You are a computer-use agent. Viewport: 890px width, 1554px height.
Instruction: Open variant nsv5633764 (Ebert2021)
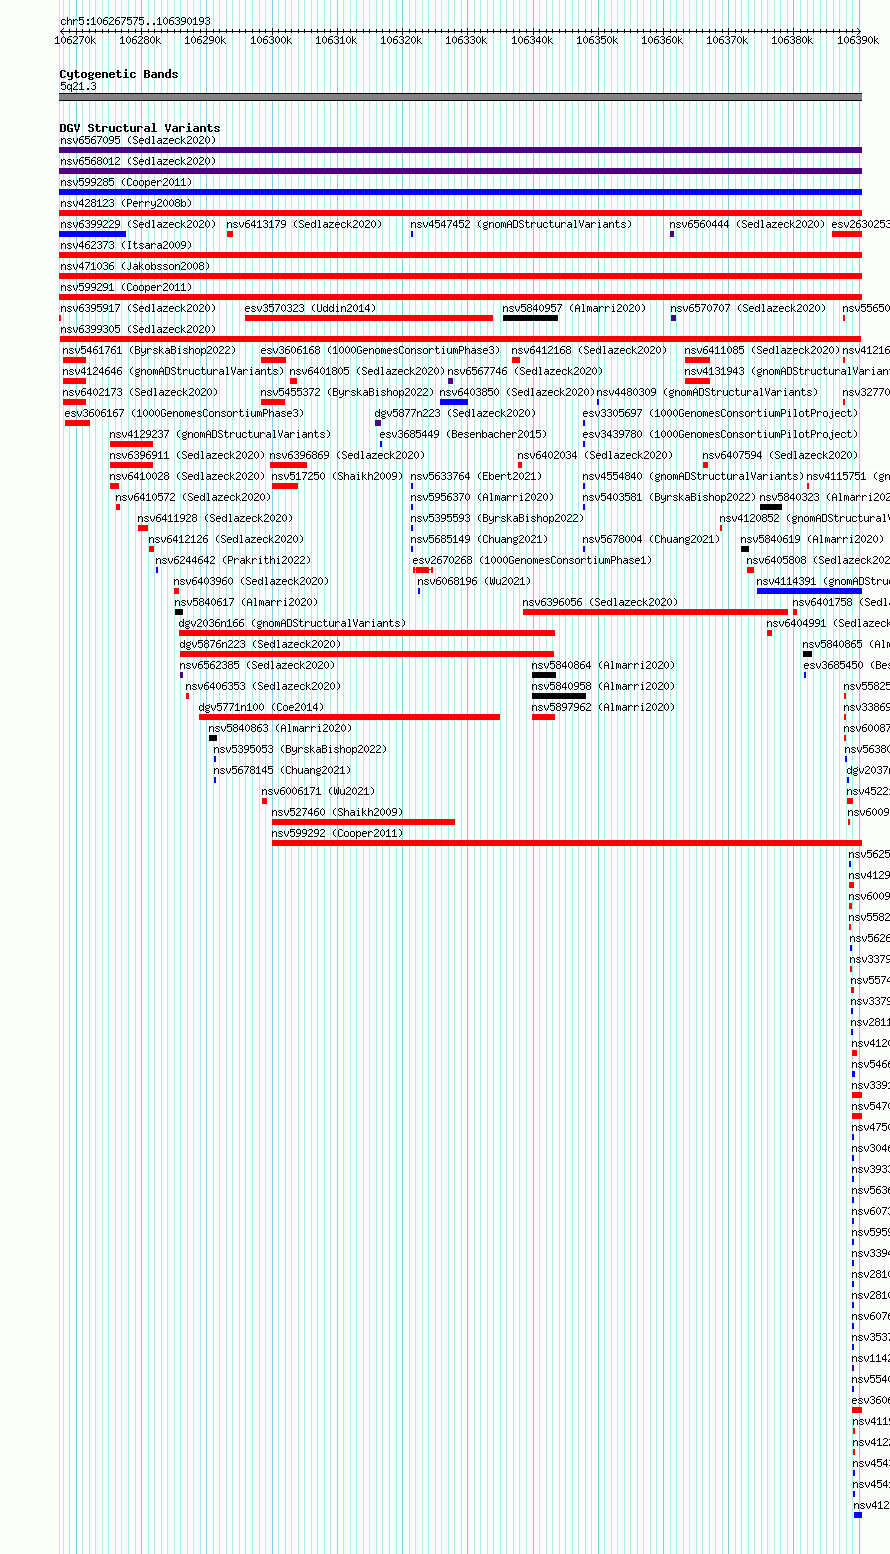[476, 476]
